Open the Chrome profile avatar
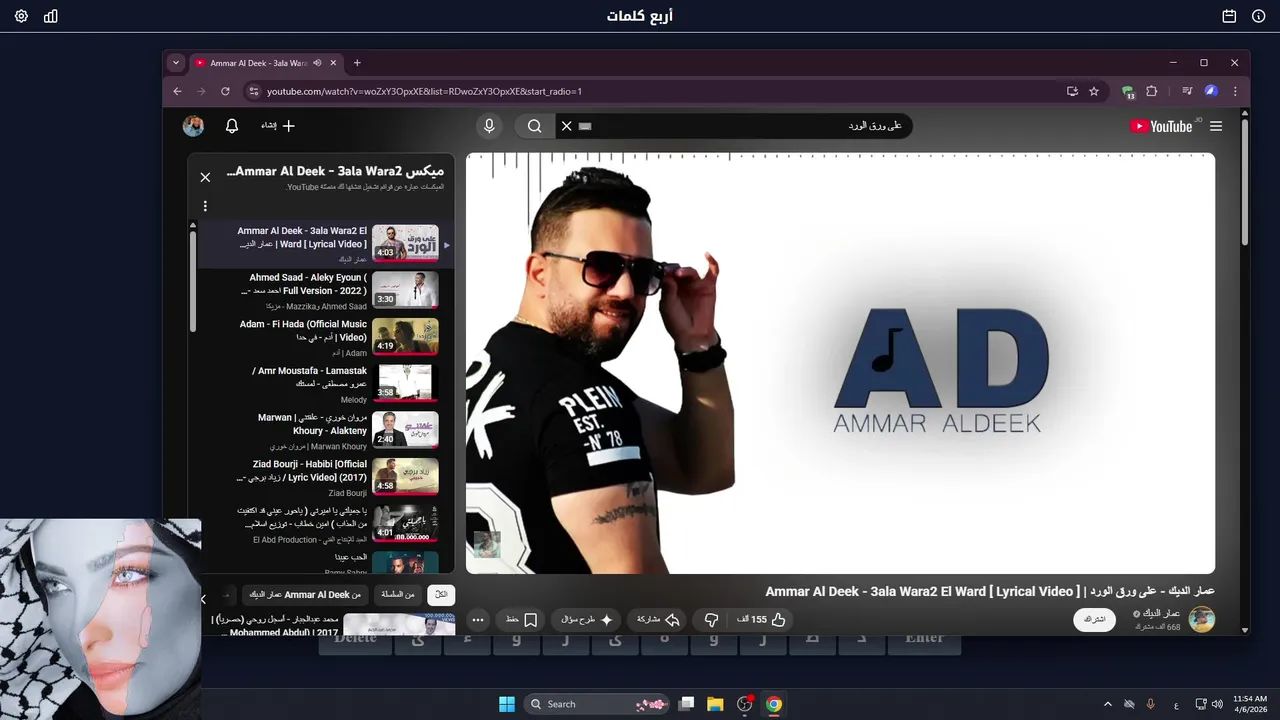The height and width of the screenshot is (720, 1280). click(1211, 91)
